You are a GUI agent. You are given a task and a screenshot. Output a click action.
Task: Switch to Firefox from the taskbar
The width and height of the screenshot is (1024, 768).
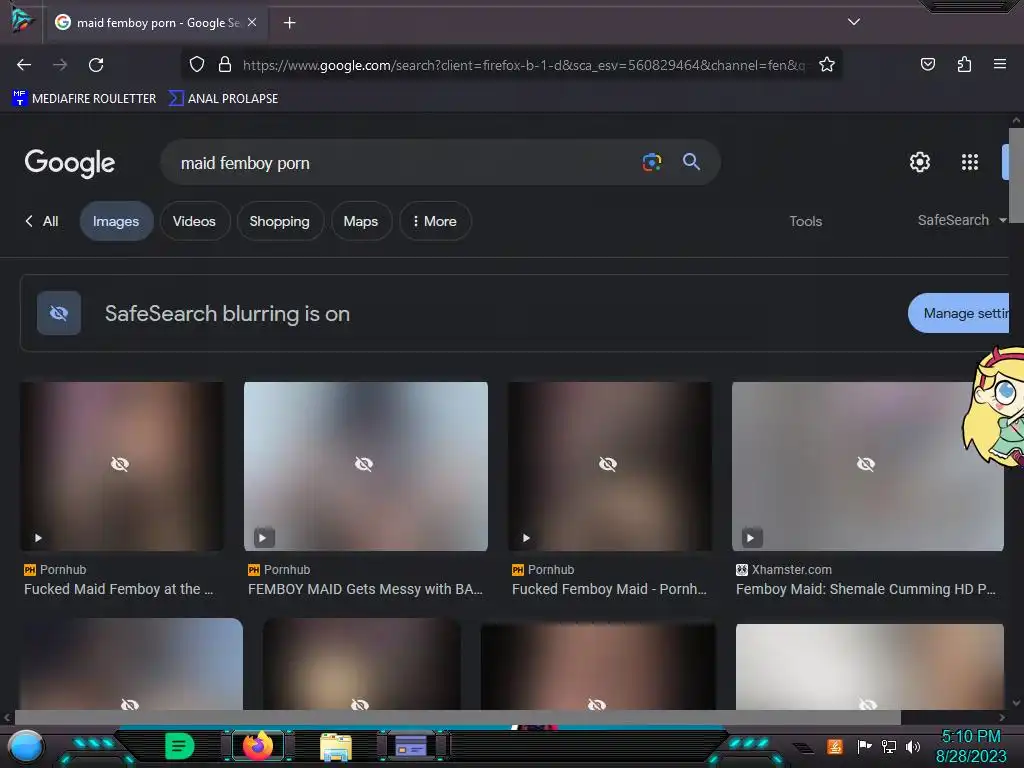[257, 746]
